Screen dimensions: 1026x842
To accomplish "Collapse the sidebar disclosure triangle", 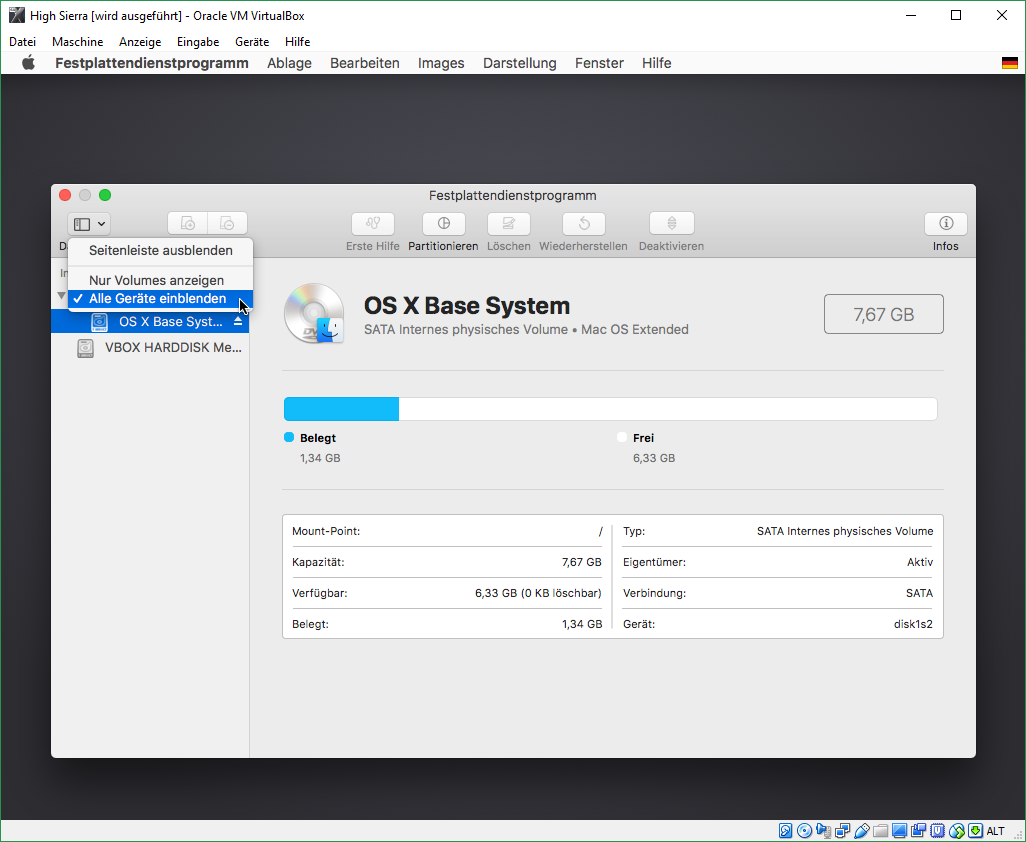I will (62, 296).
